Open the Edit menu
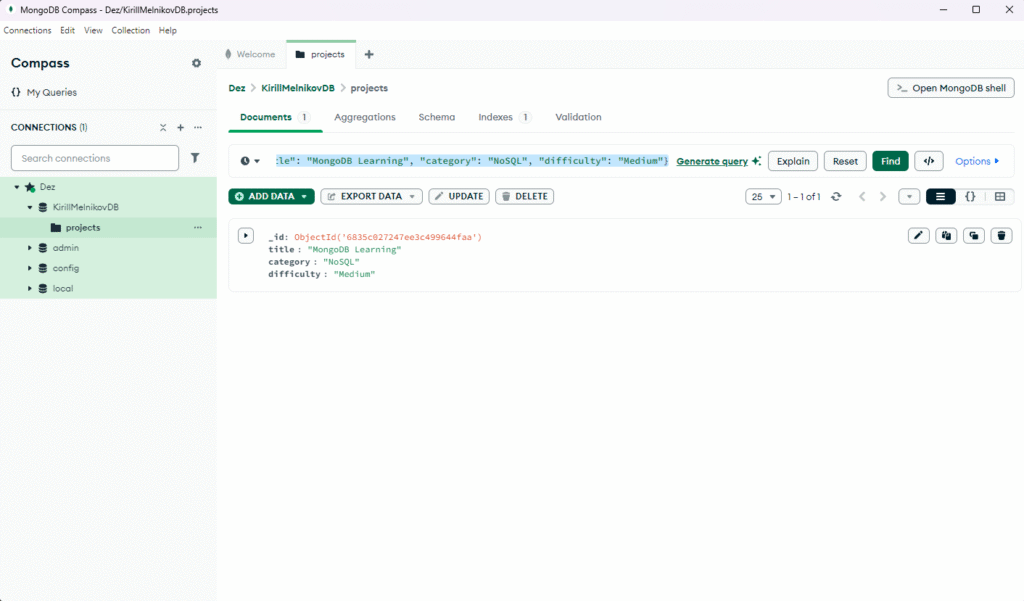Screen dimensions: 1024x601 tap(67, 30)
